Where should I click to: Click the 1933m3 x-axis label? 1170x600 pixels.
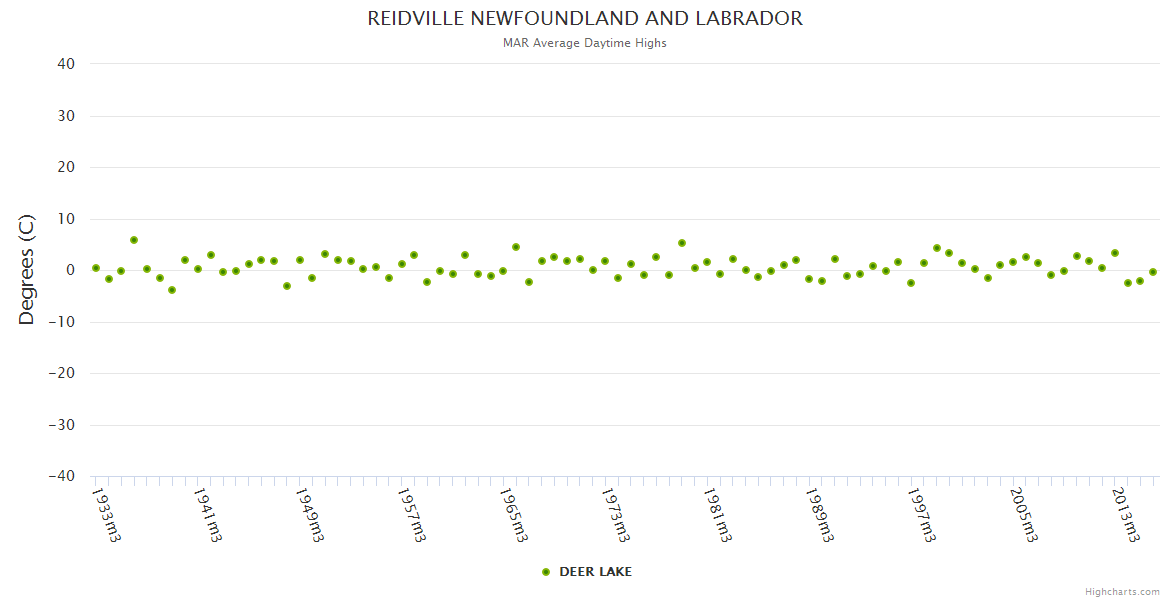(106, 514)
